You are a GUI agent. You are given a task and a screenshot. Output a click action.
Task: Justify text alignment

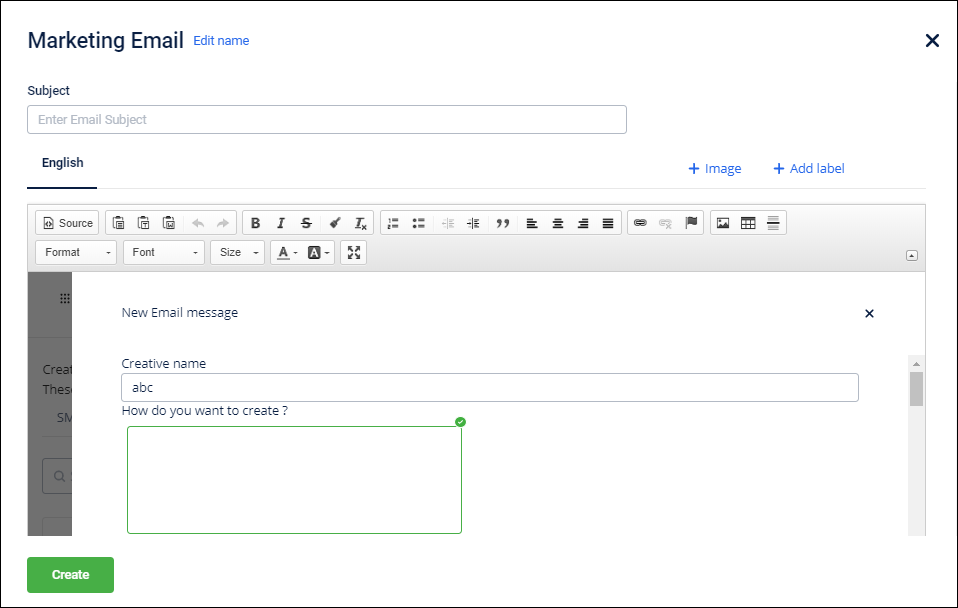608,223
